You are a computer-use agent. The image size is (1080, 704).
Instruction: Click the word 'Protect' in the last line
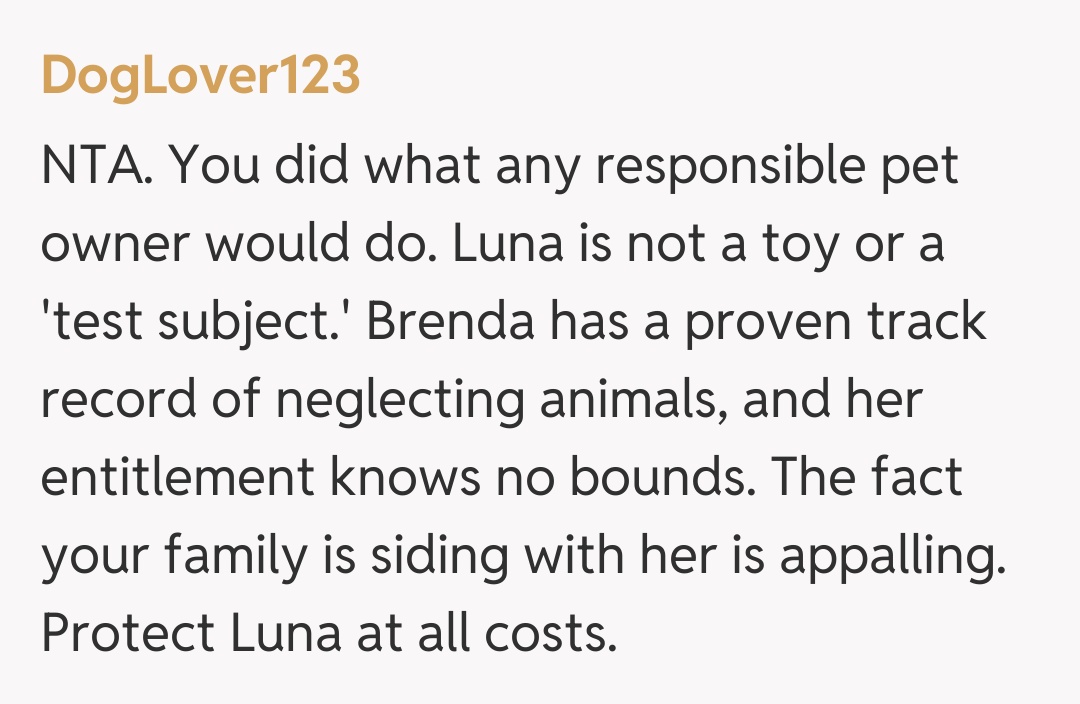coord(126,634)
